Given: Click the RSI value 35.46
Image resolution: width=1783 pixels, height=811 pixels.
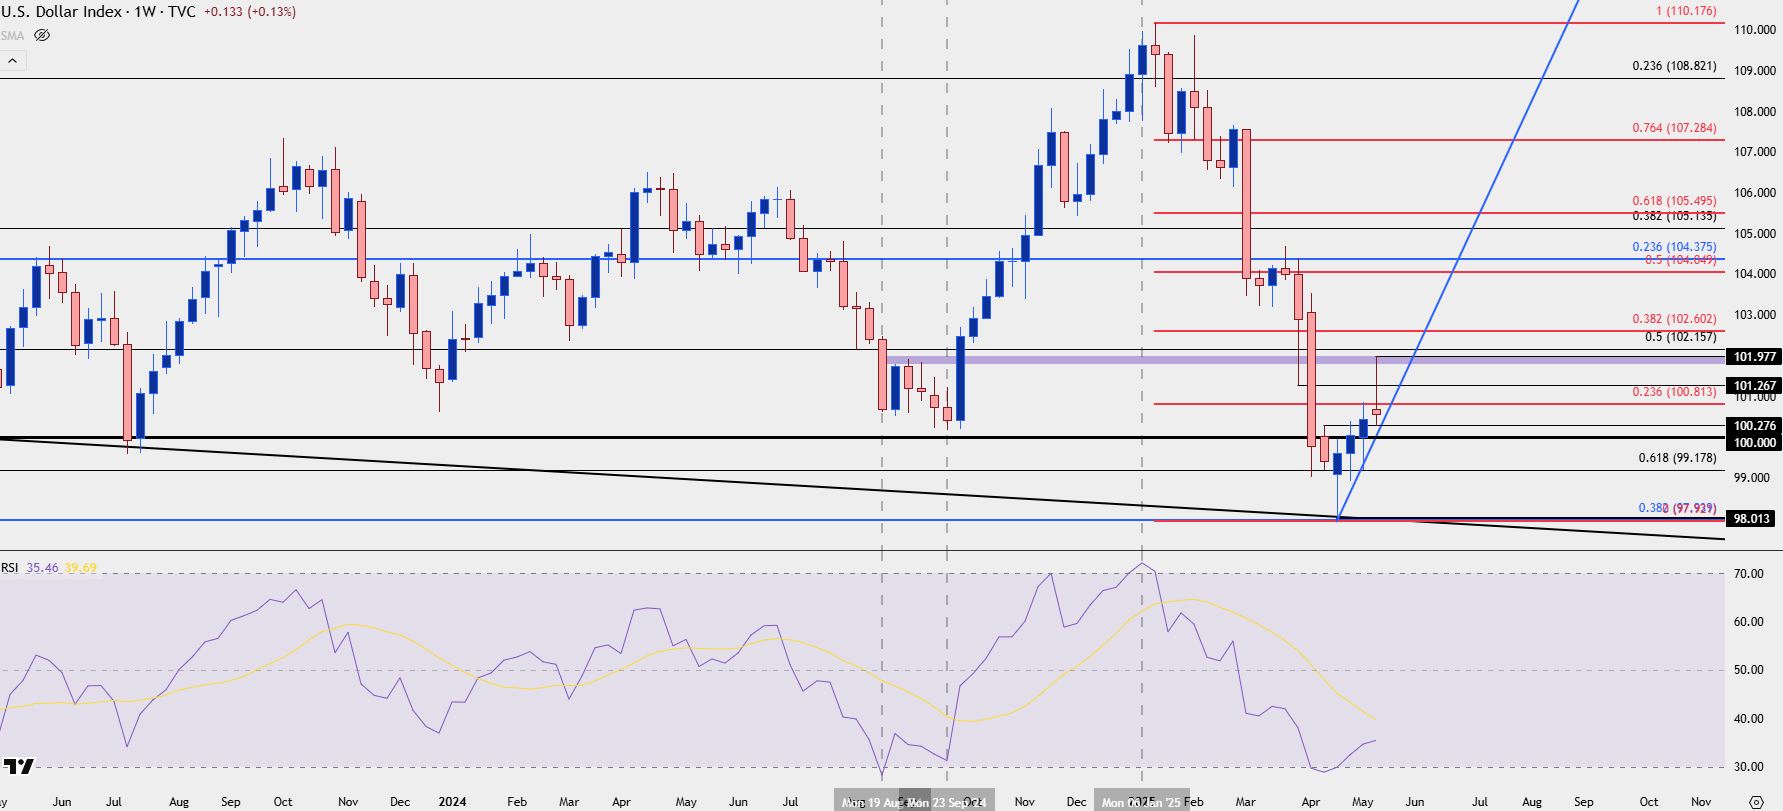Looking at the screenshot, I should [42, 568].
